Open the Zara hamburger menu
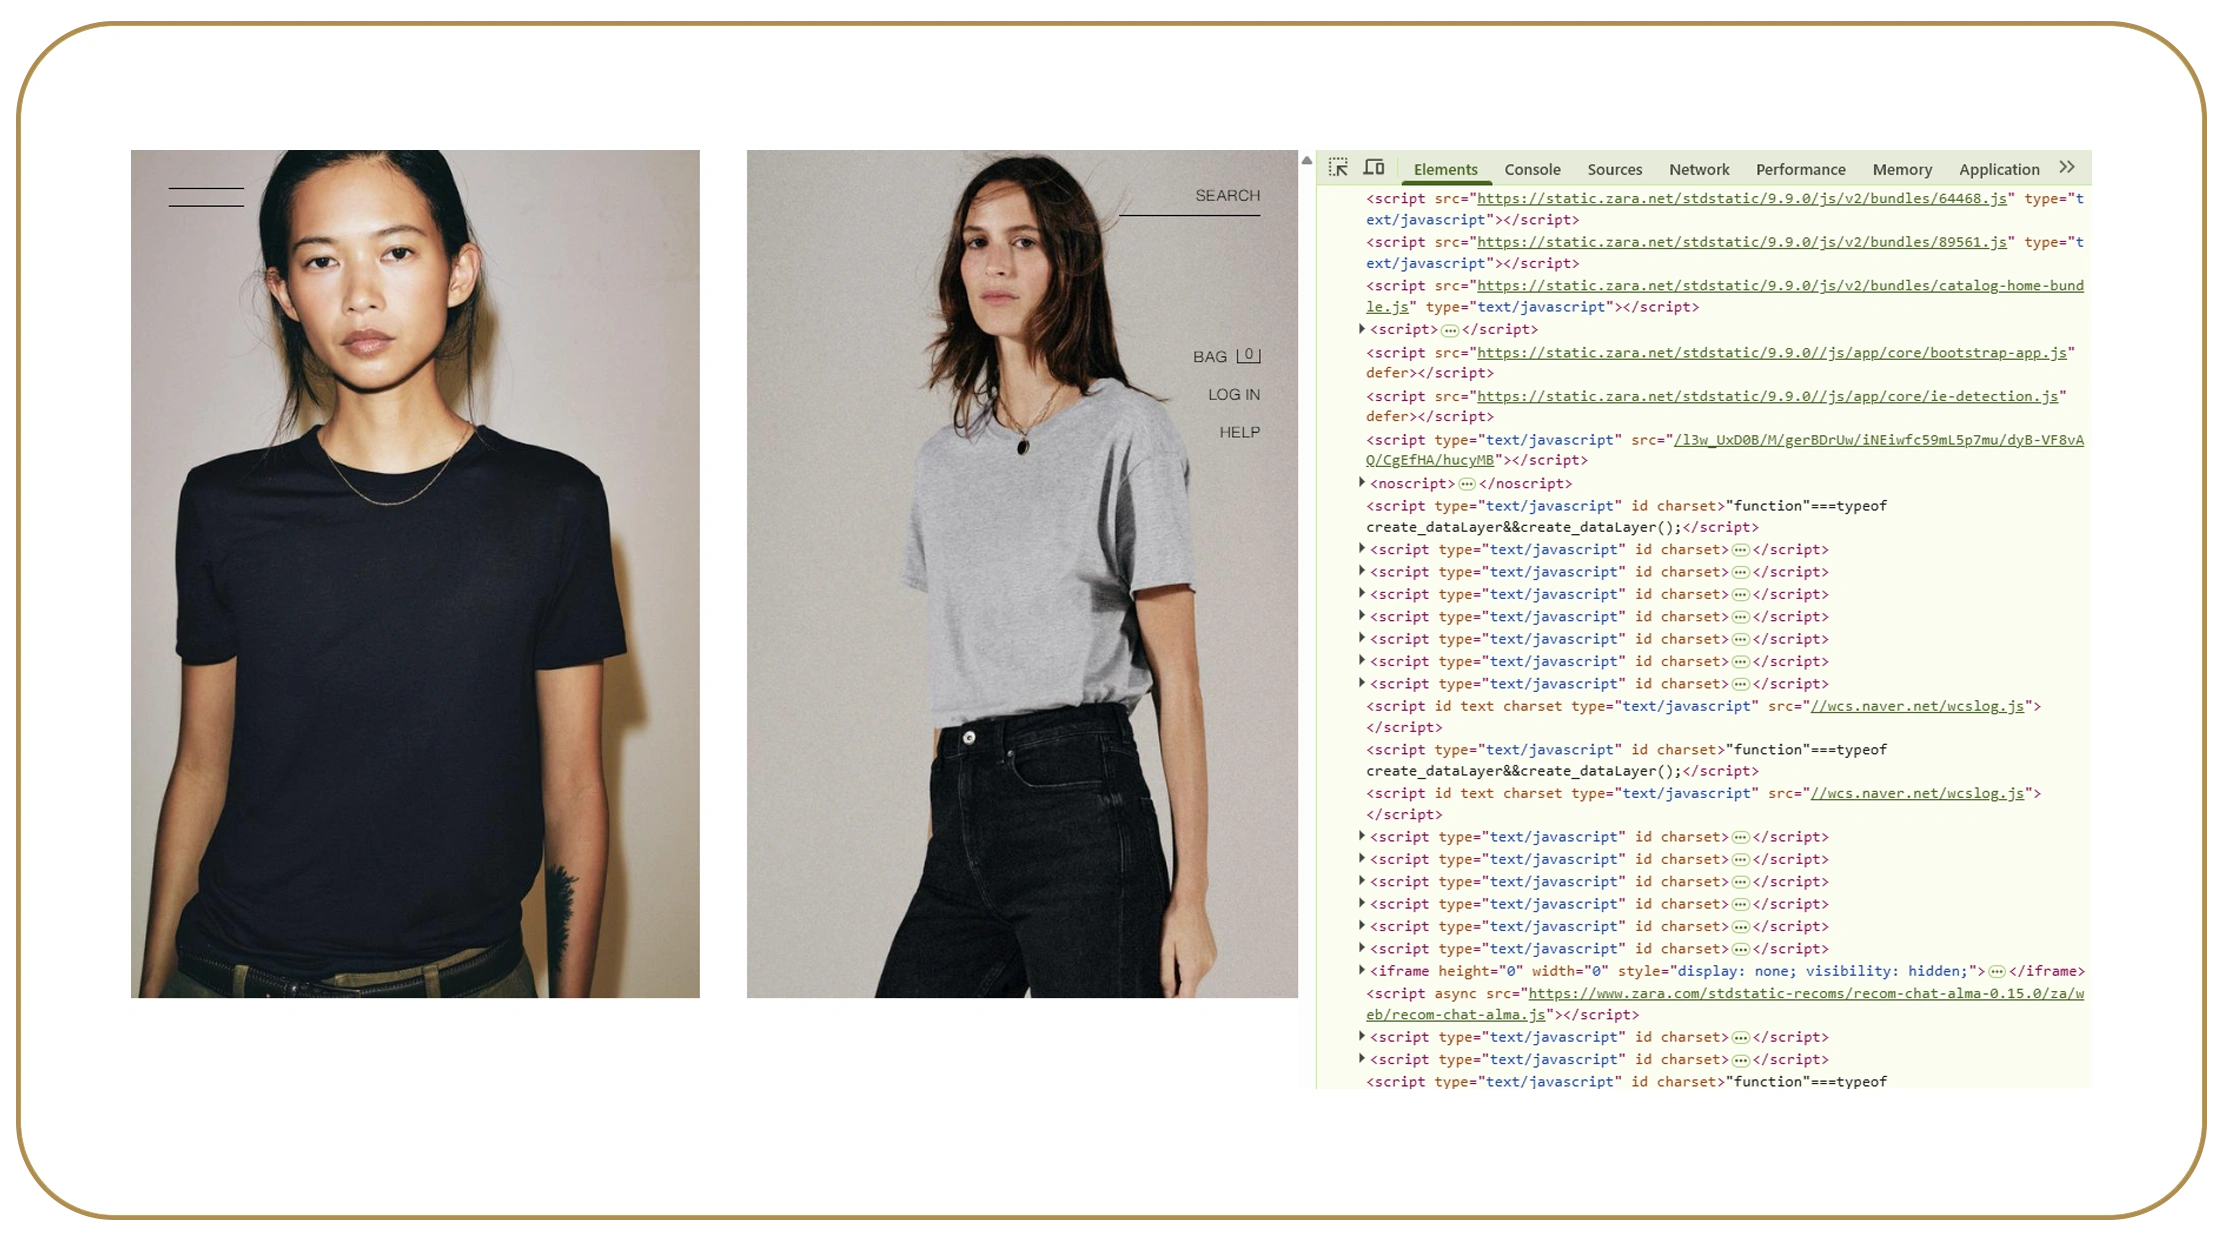 pyautogui.click(x=206, y=197)
